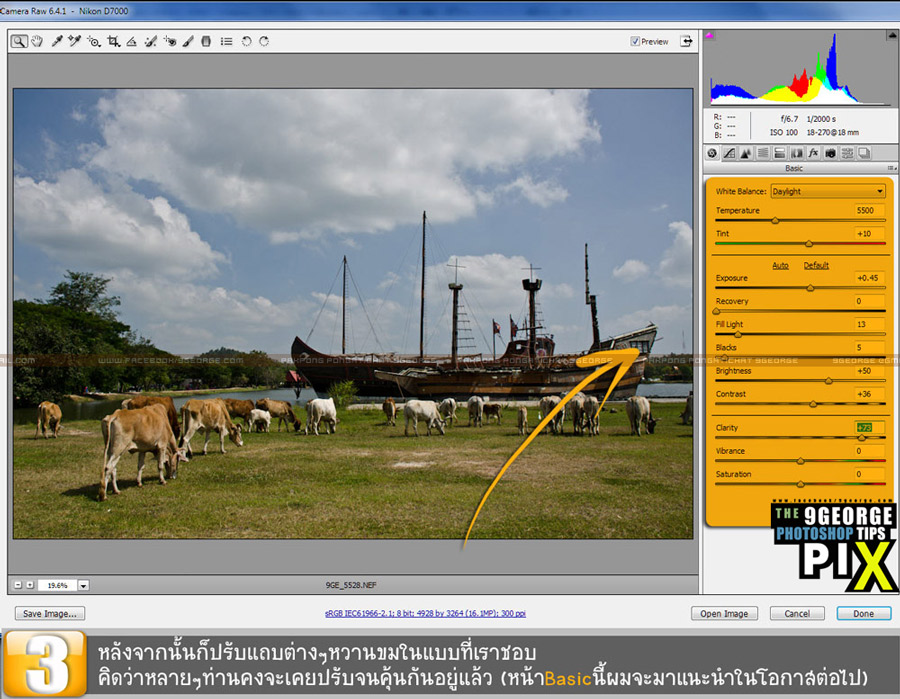Click the Save Image... button
This screenshot has width=900, height=699.
[49, 613]
